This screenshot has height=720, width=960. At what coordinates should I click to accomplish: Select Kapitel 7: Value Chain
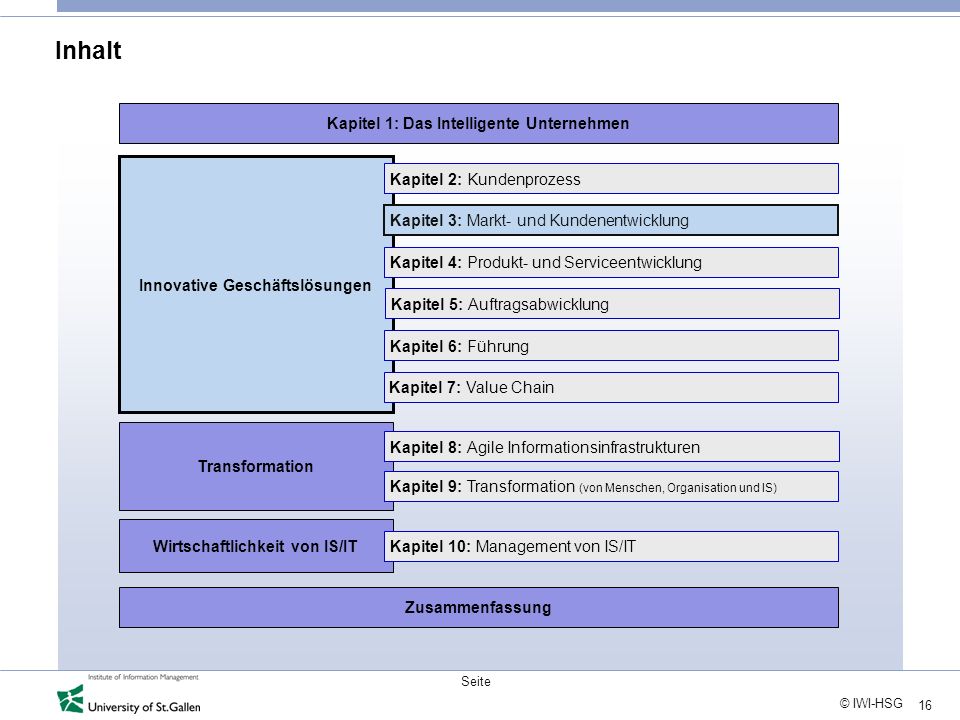click(x=611, y=388)
